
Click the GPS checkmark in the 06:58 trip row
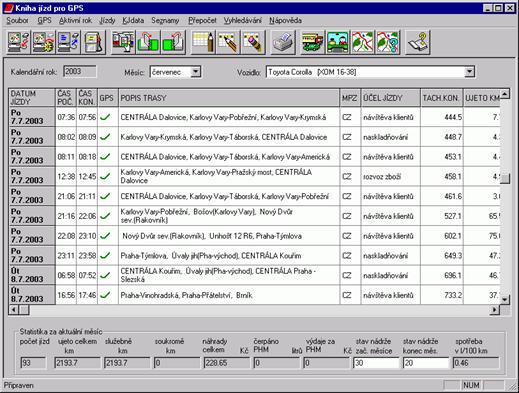click(105, 275)
